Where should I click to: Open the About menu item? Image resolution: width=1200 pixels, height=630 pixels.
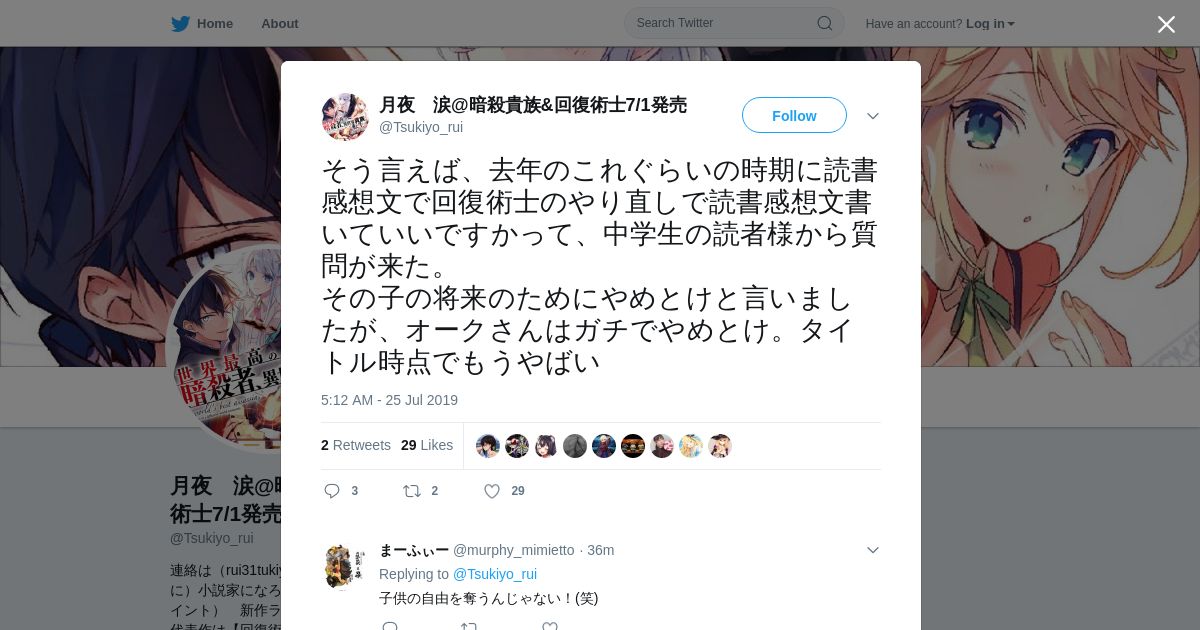pyautogui.click(x=280, y=23)
